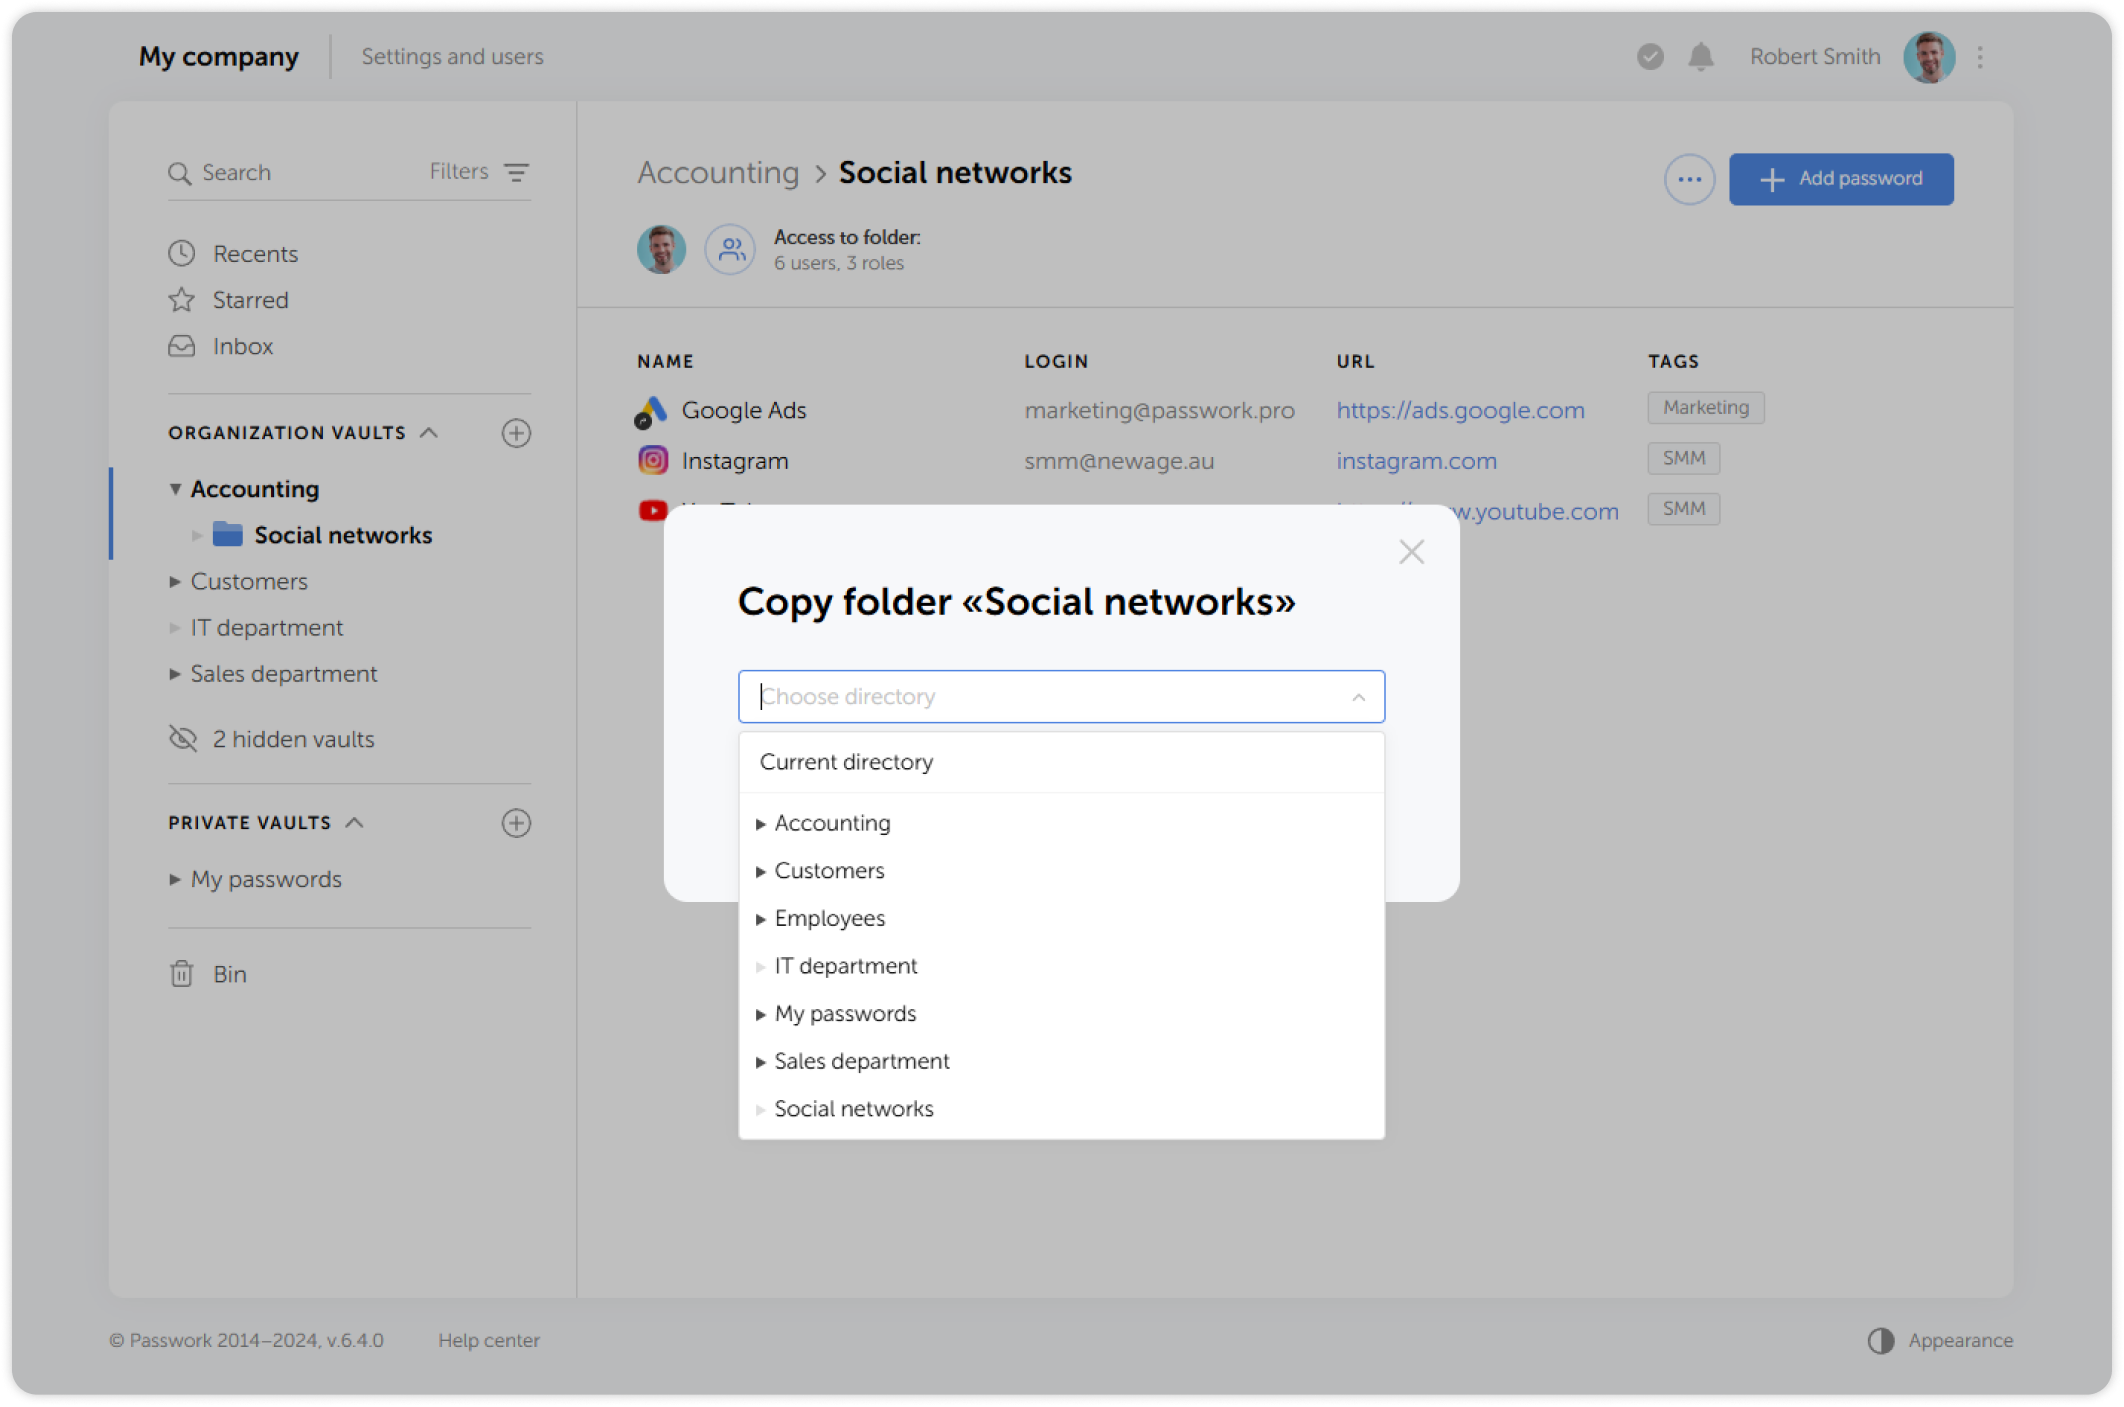The width and height of the screenshot is (2124, 1407).
Task: Select the Instagram icon in the password list
Action: 652,460
